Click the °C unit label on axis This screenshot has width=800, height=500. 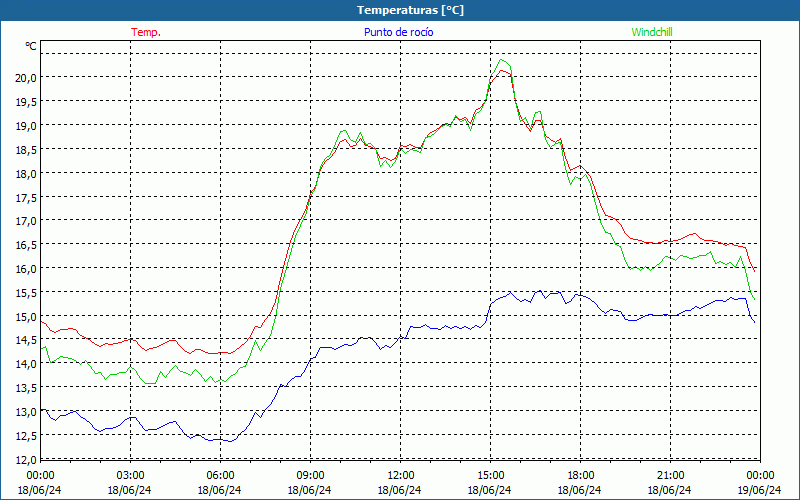(x=31, y=46)
